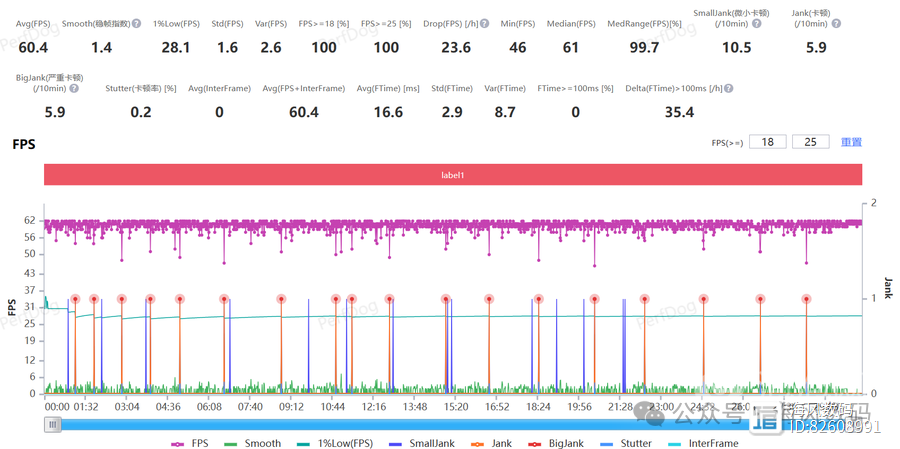This screenshot has width=900, height=449.
Task: Click the first BigJank marker after 00:00
Action: (x=75, y=299)
